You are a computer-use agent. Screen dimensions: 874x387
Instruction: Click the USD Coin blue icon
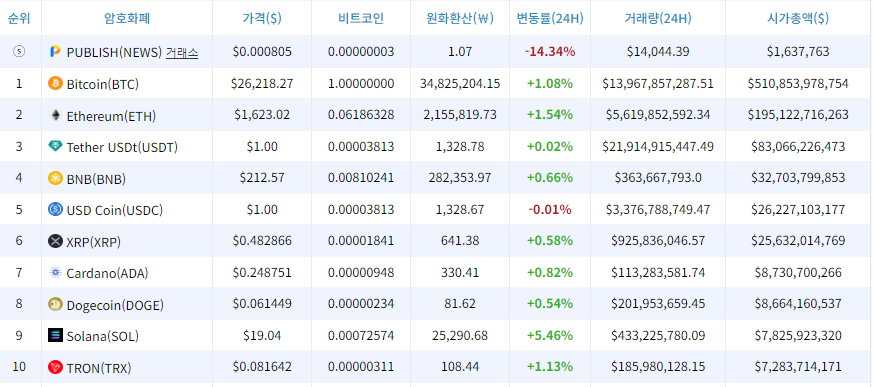55,210
